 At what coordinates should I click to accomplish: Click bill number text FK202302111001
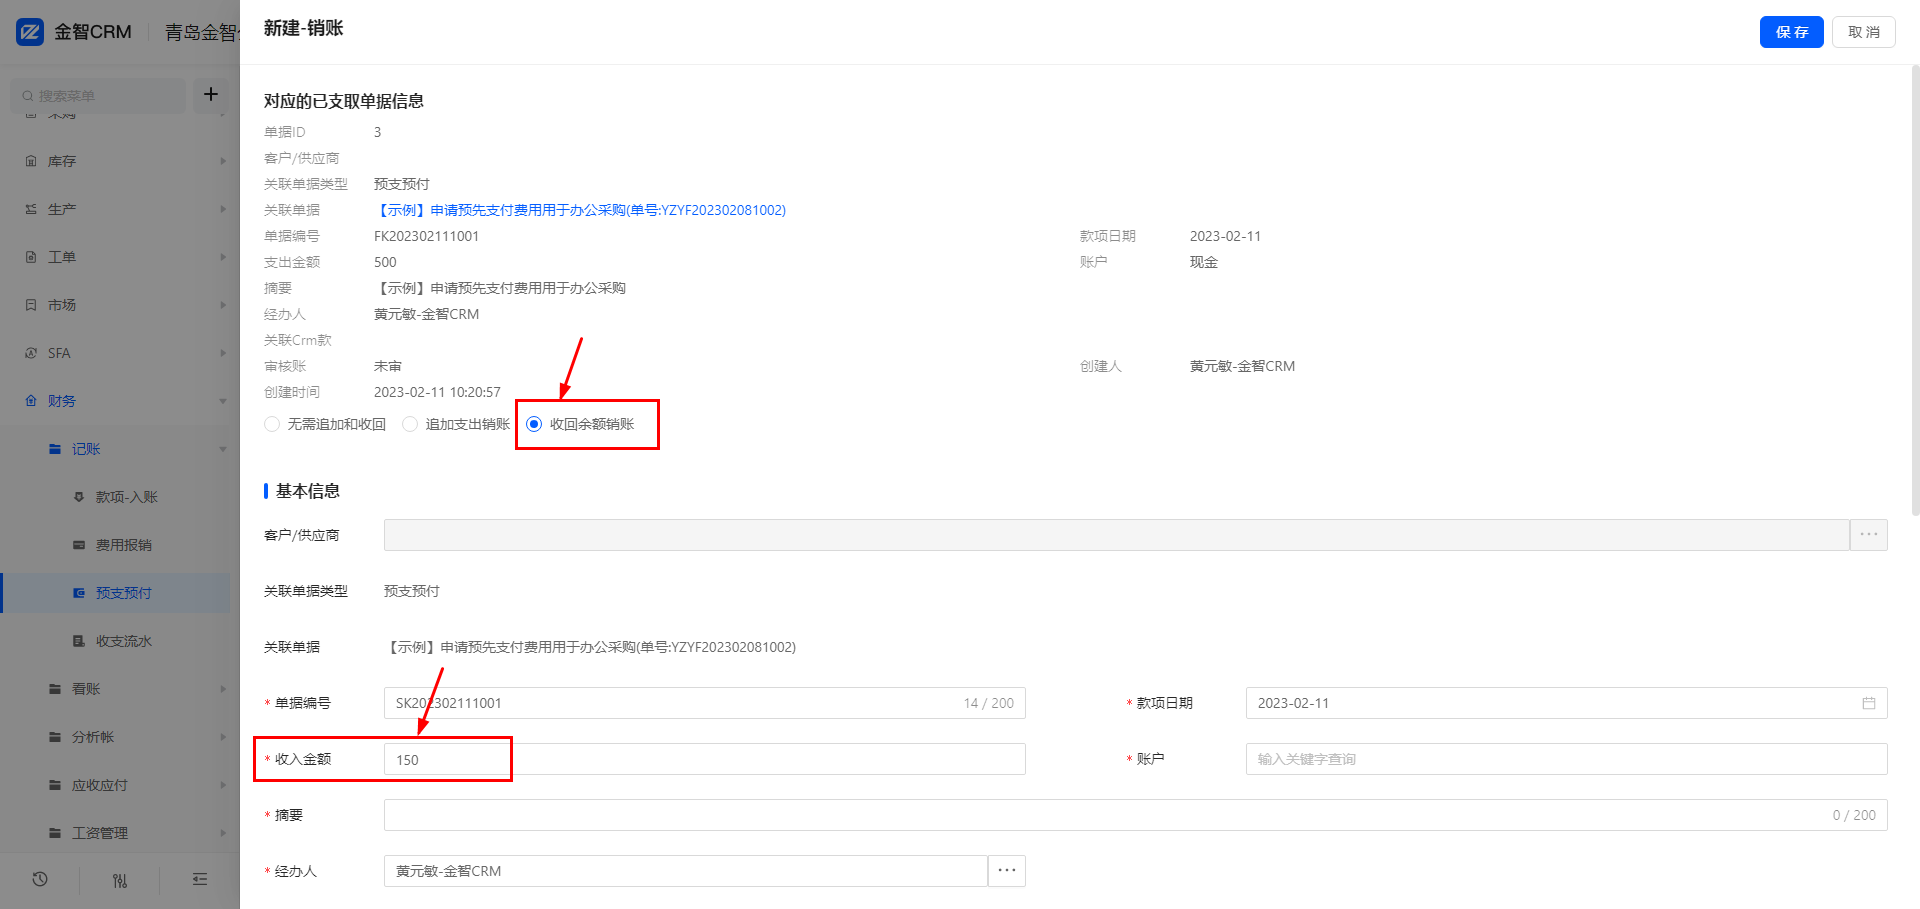[426, 236]
